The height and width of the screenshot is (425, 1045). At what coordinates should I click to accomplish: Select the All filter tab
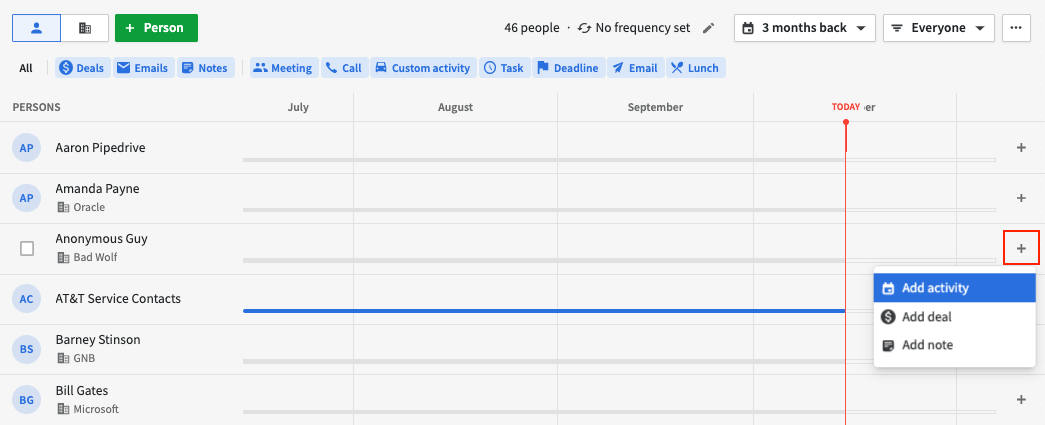(x=26, y=68)
